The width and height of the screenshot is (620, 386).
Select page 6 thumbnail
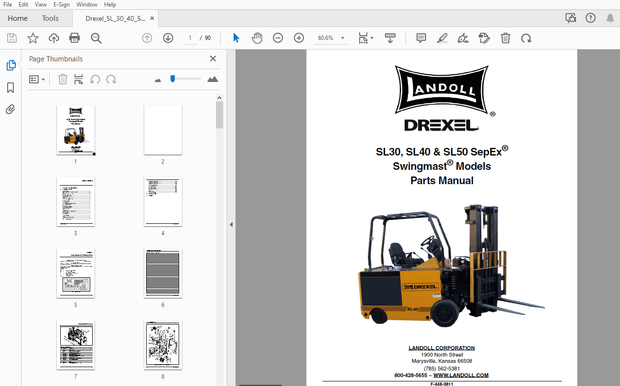[x=163, y=273]
